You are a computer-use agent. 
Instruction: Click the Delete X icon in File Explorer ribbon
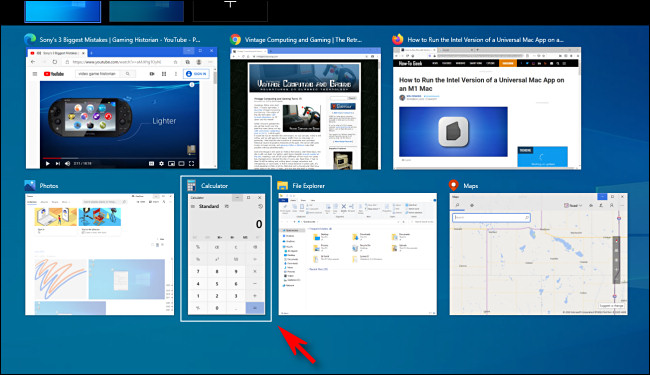344,207
